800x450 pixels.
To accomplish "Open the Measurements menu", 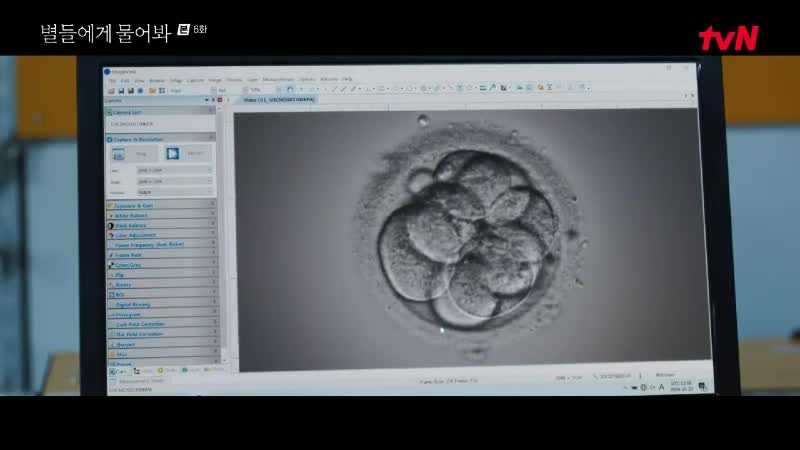I will [x=279, y=80].
